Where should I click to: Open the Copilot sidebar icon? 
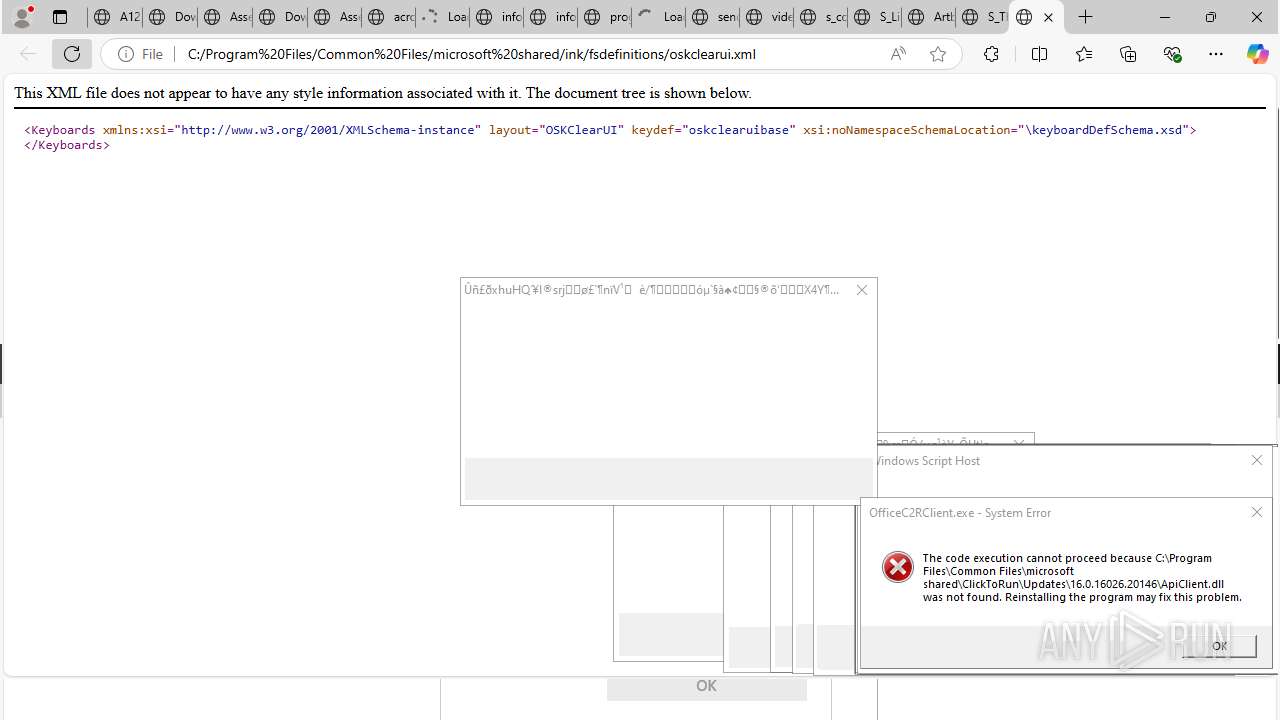click(1257, 54)
